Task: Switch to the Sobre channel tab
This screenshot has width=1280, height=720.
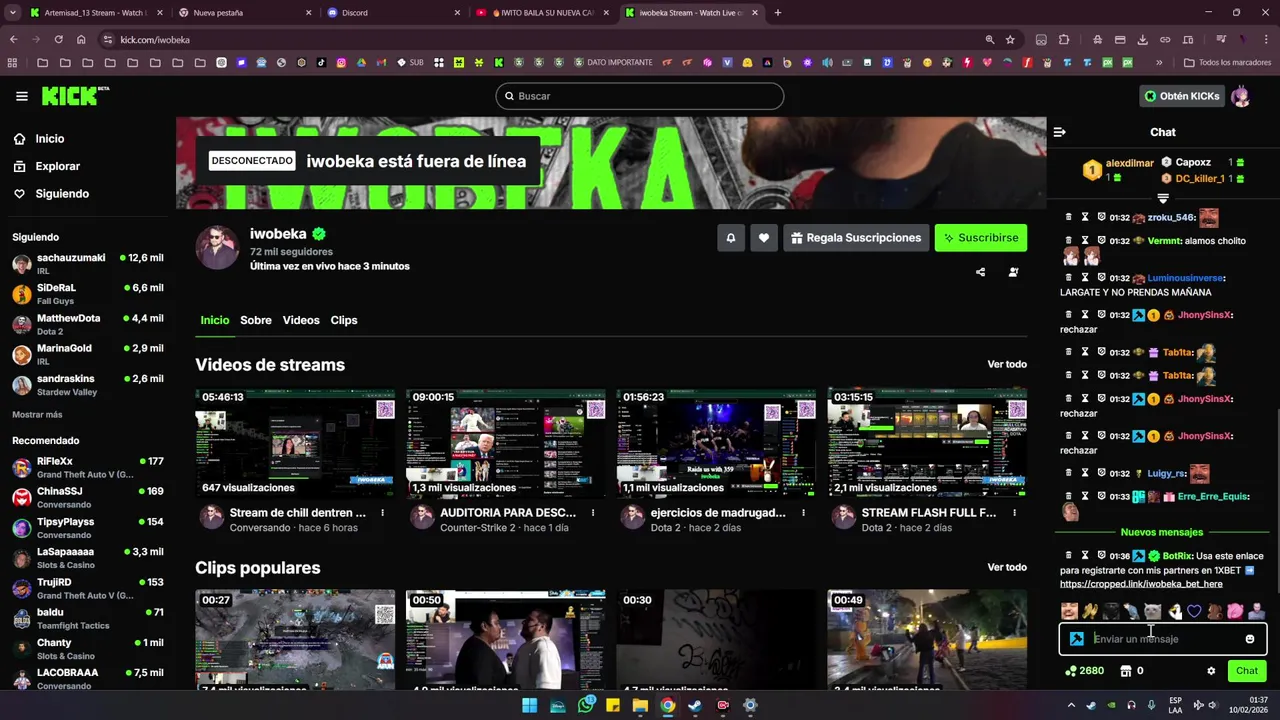Action: tap(256, 320)
